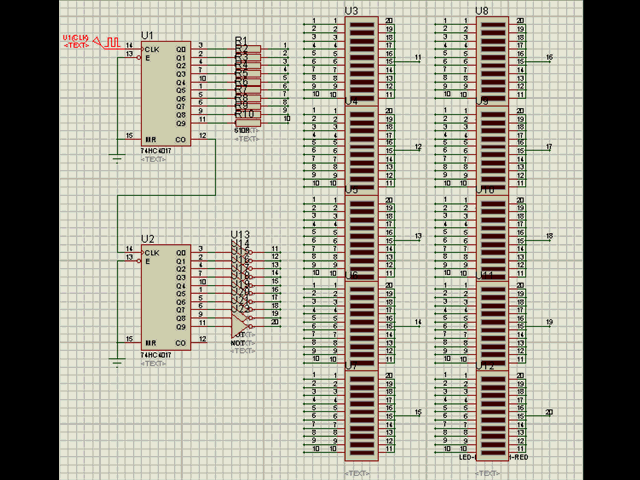
Task: Click the E enable pin name on U1
Action: (x=148, y=58)
